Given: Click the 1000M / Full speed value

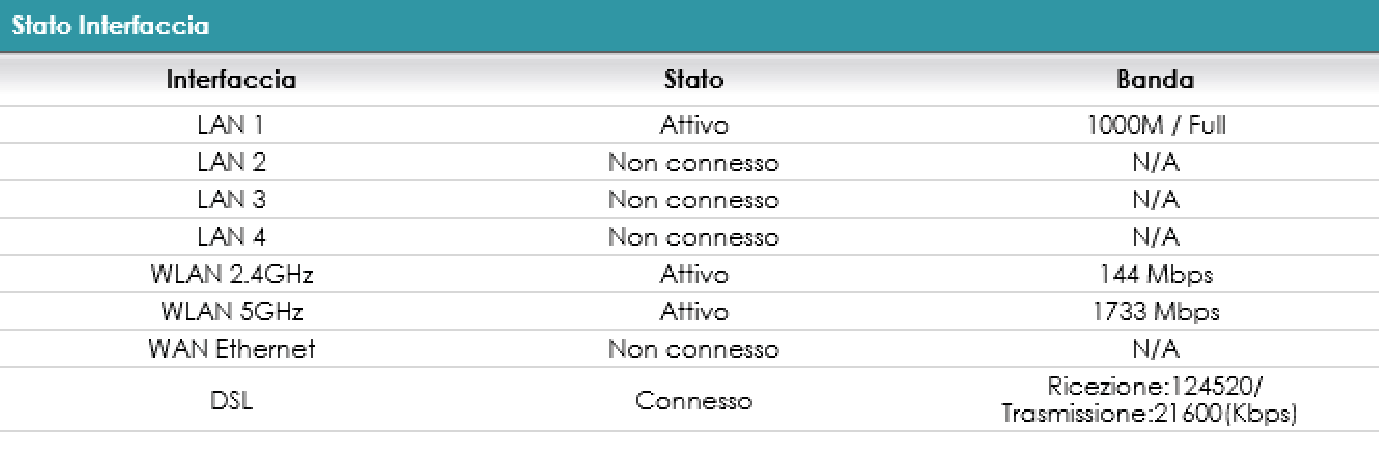Looking at the screenshot, I should pos(1155,126).
